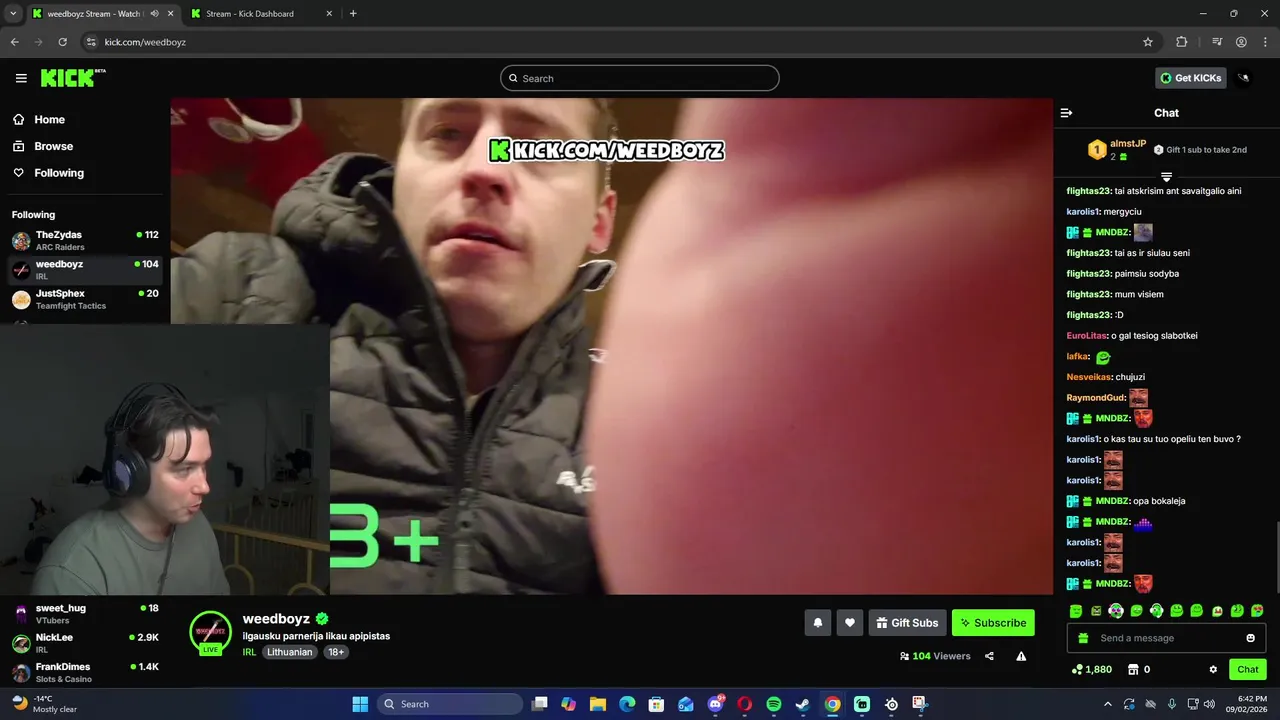Open Spotify from the taskbar

coord(774,704)
